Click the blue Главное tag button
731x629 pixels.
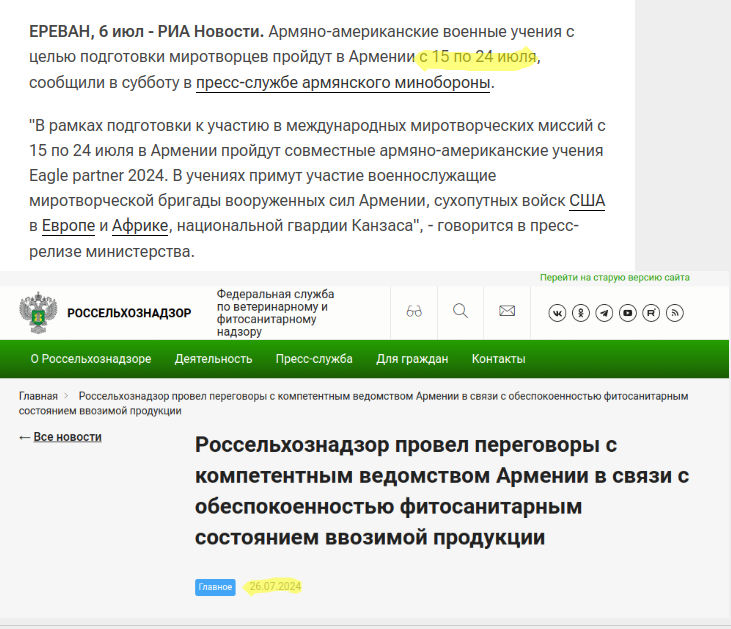click(x=215, y=587)
